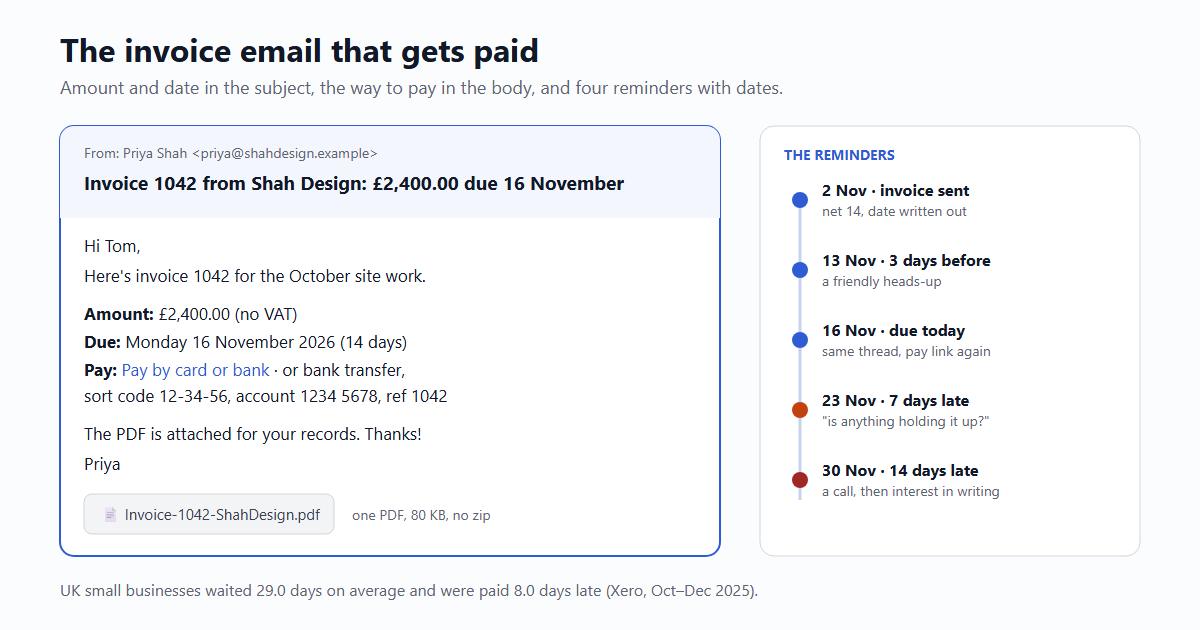Click "The PDF is attached for your records" sentence
The width and height of the screenshot is (1200, 630).
(x=253, y=434)
